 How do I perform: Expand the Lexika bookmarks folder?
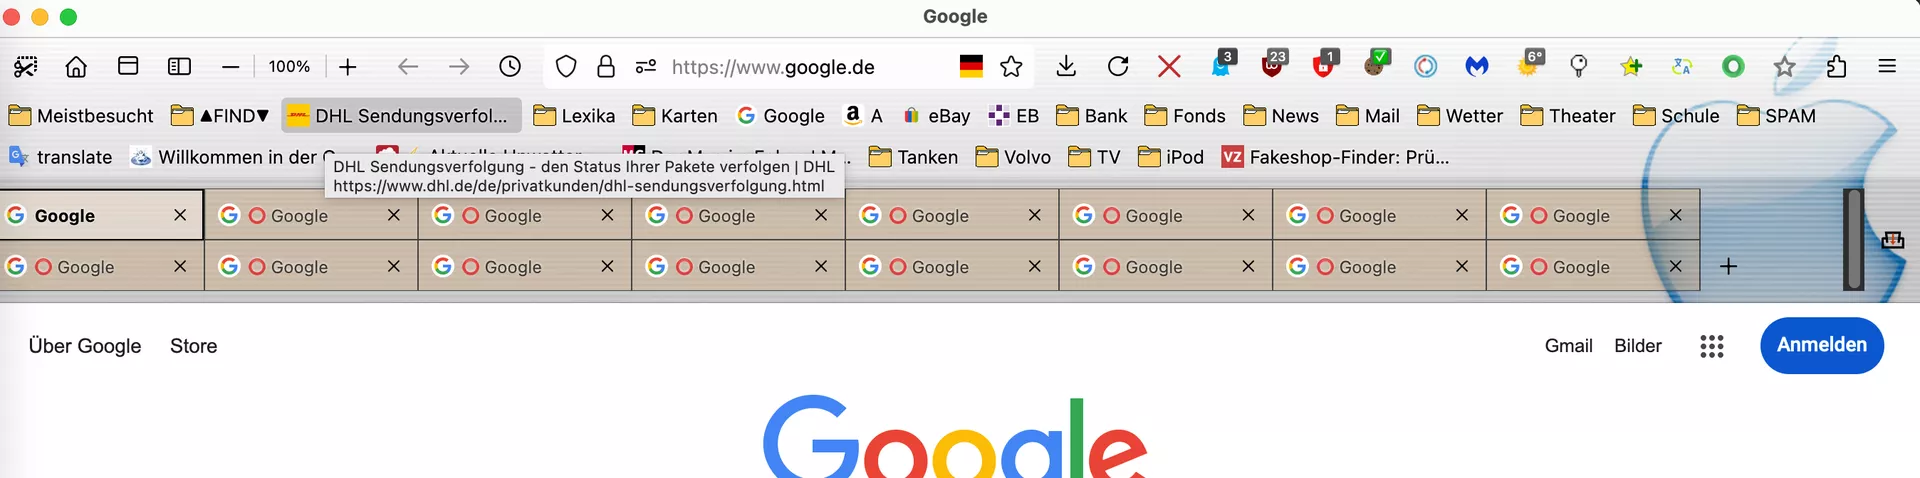[574, 116]
